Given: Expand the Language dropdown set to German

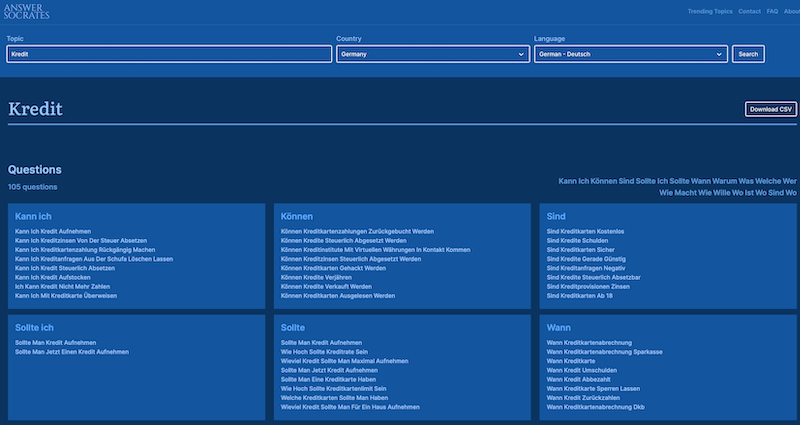Looking at the screenshot, I should tap(630, 54).
